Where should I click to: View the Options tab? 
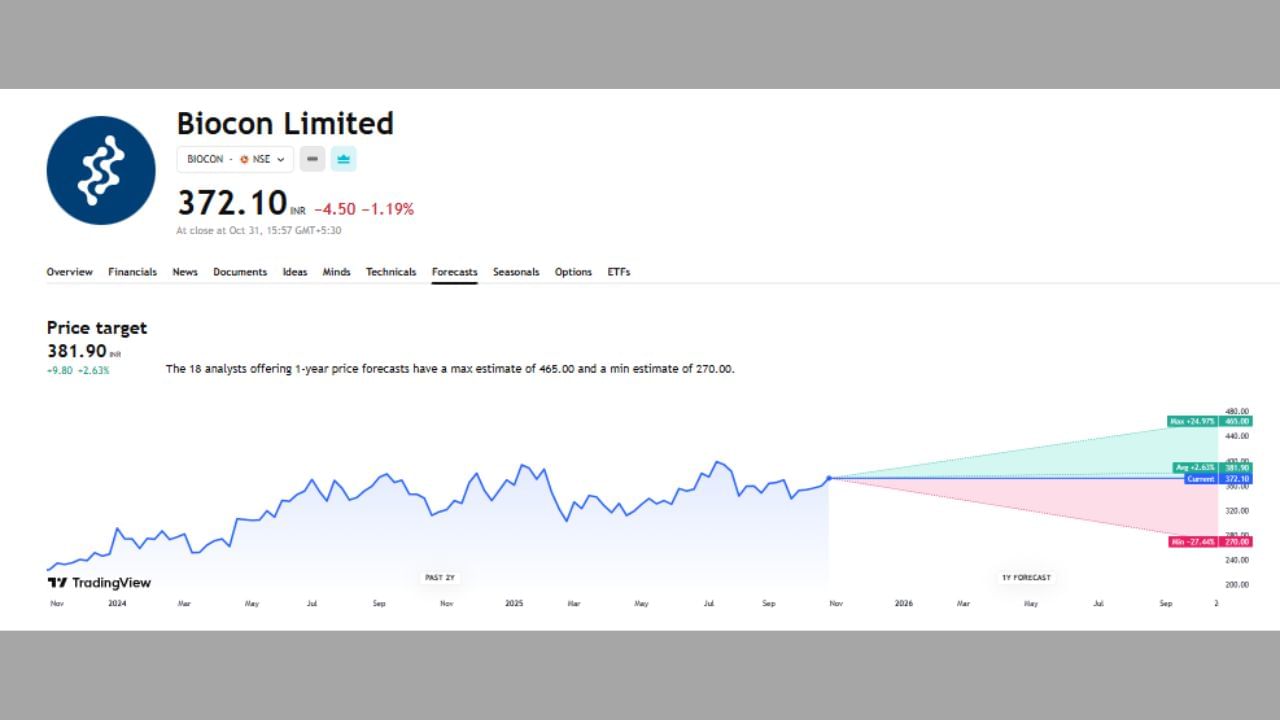[x=573, y=272]
